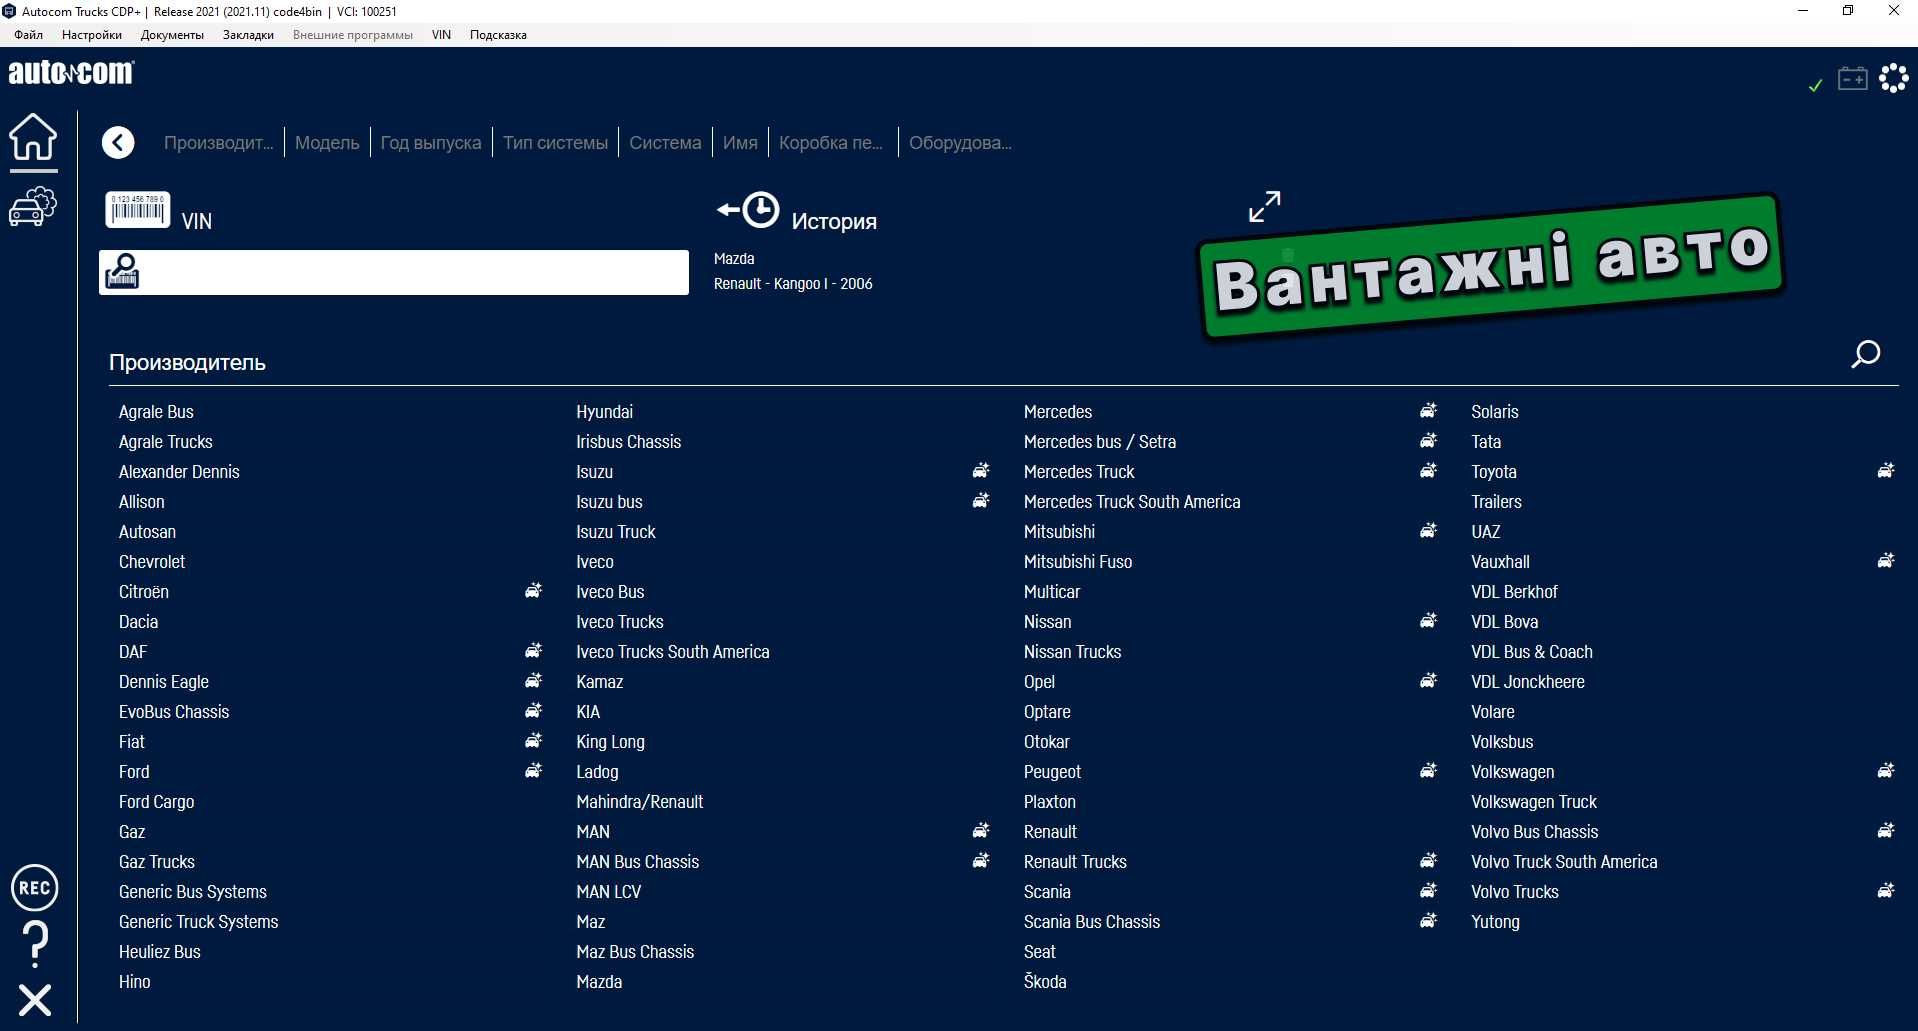
Task: Click the VIN barcode icon
Action: click(x=138, y=210)
